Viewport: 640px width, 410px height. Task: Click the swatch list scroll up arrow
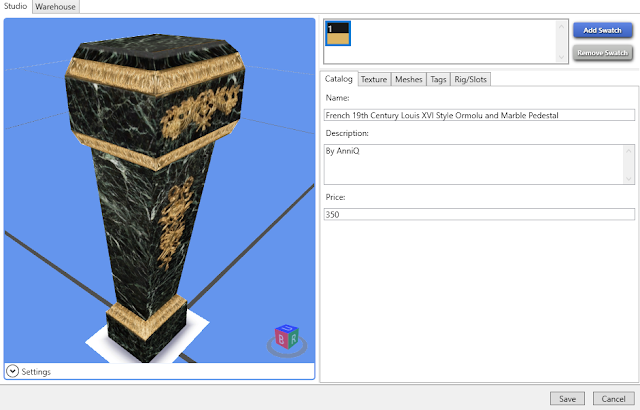point(561,27)
